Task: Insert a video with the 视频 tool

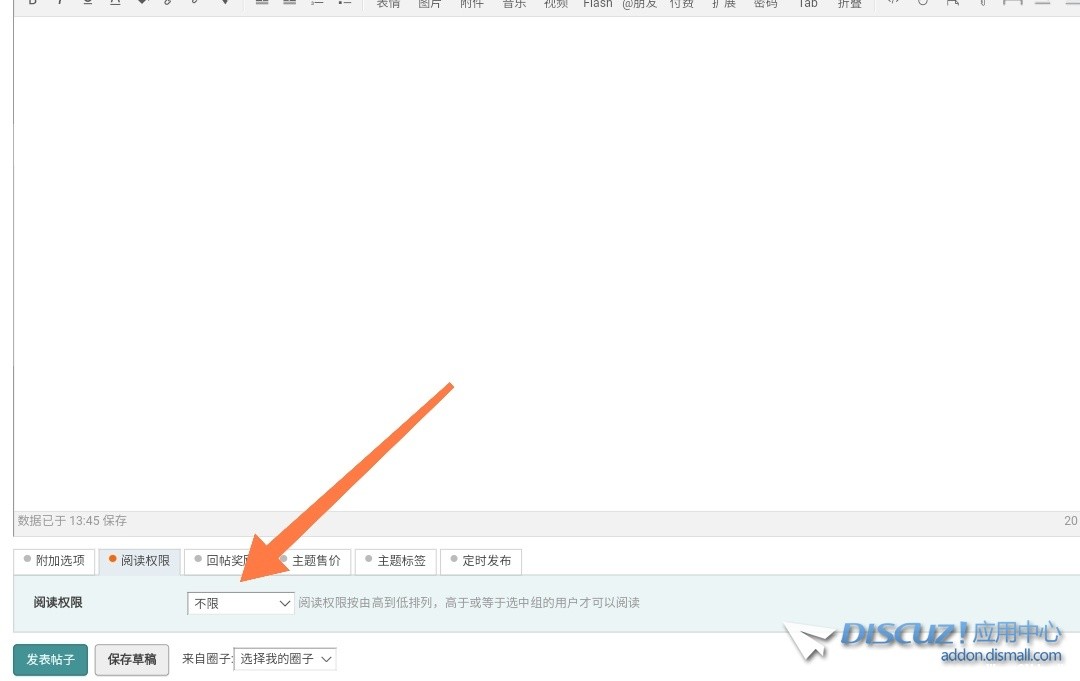Action: [556, 4]
